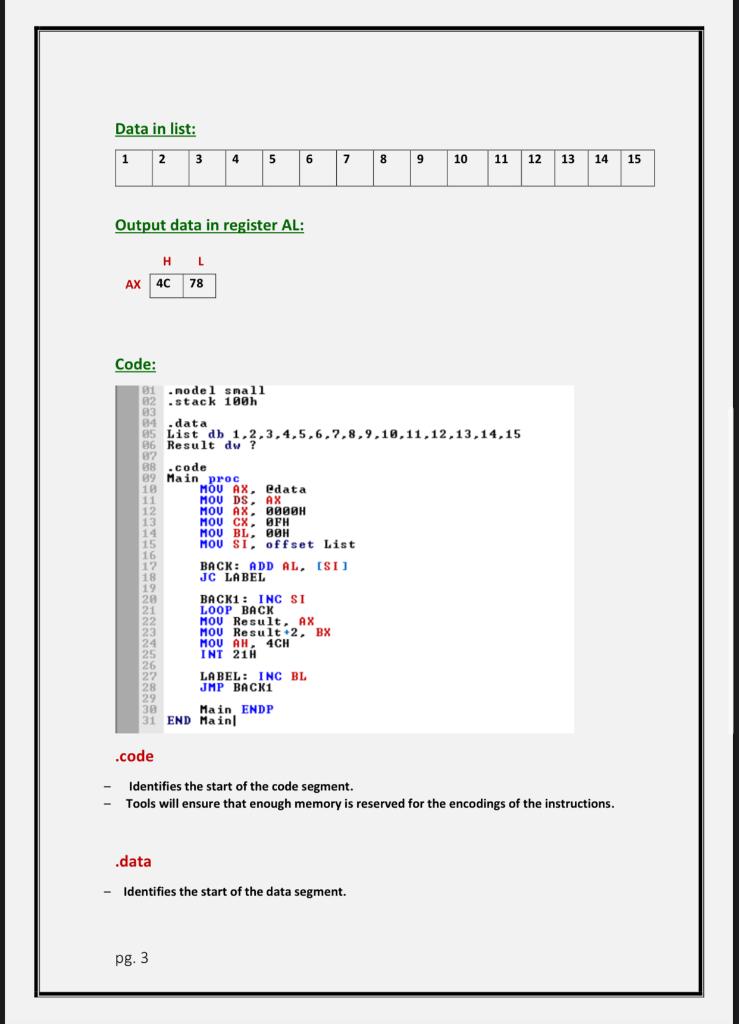
Task: Click the 'MOV Result, AX' code line
Action: coord(257,622)
